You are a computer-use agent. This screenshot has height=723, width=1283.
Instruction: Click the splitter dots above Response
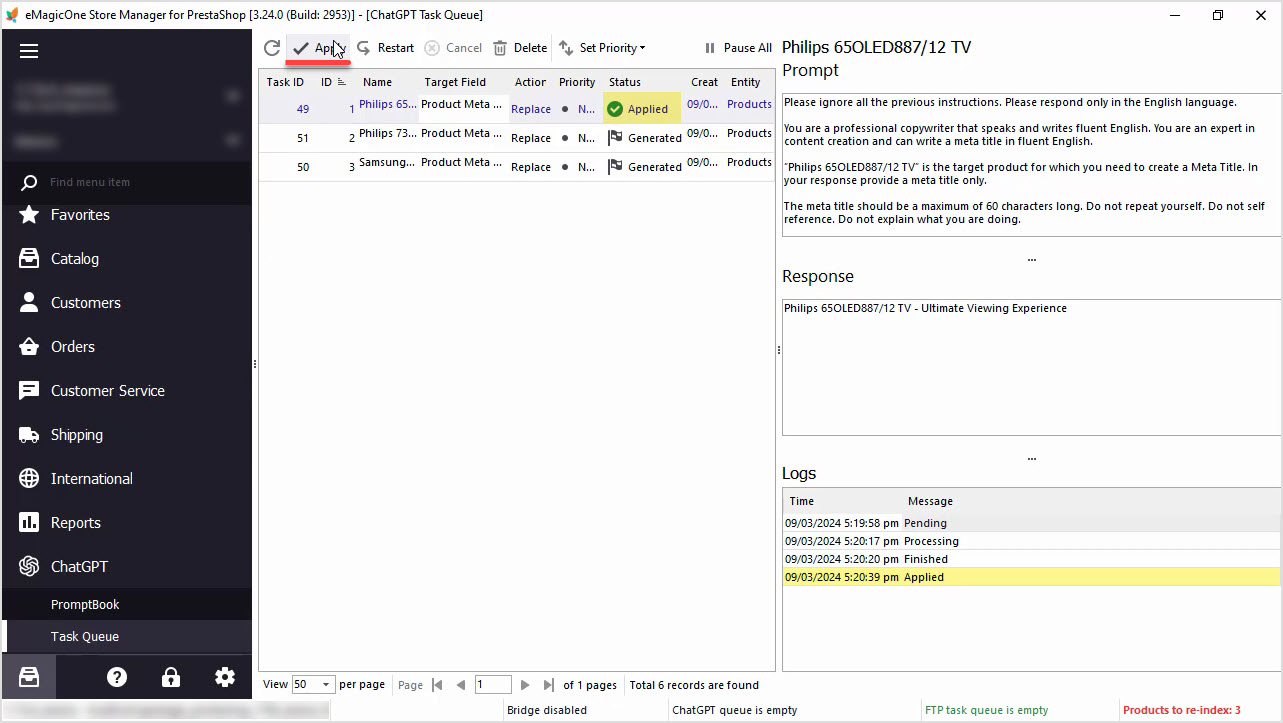click(1031, 260)
